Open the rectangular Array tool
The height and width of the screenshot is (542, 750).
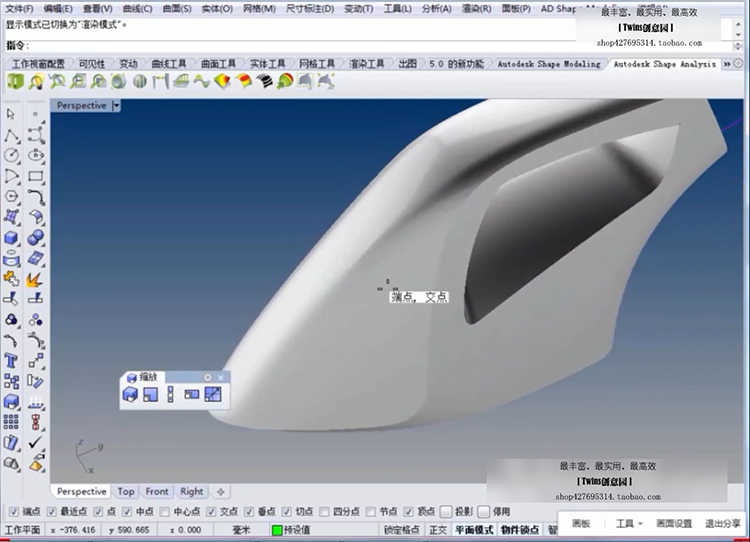coord(11,422)
